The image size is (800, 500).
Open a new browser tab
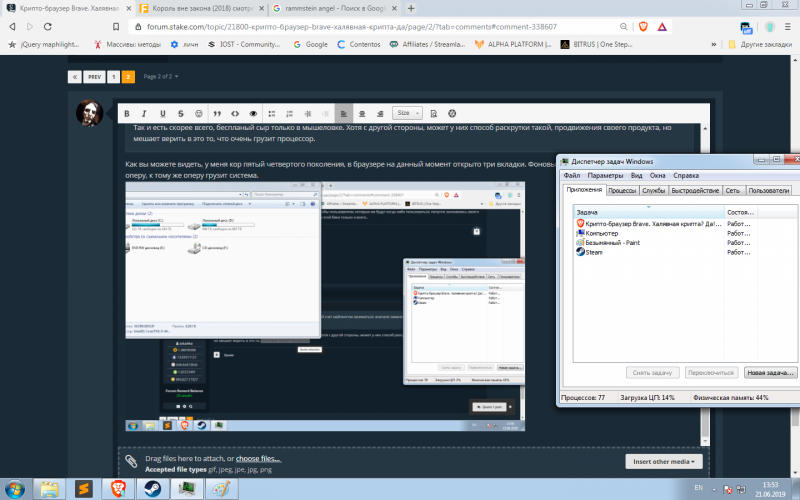tap(411, 8)
